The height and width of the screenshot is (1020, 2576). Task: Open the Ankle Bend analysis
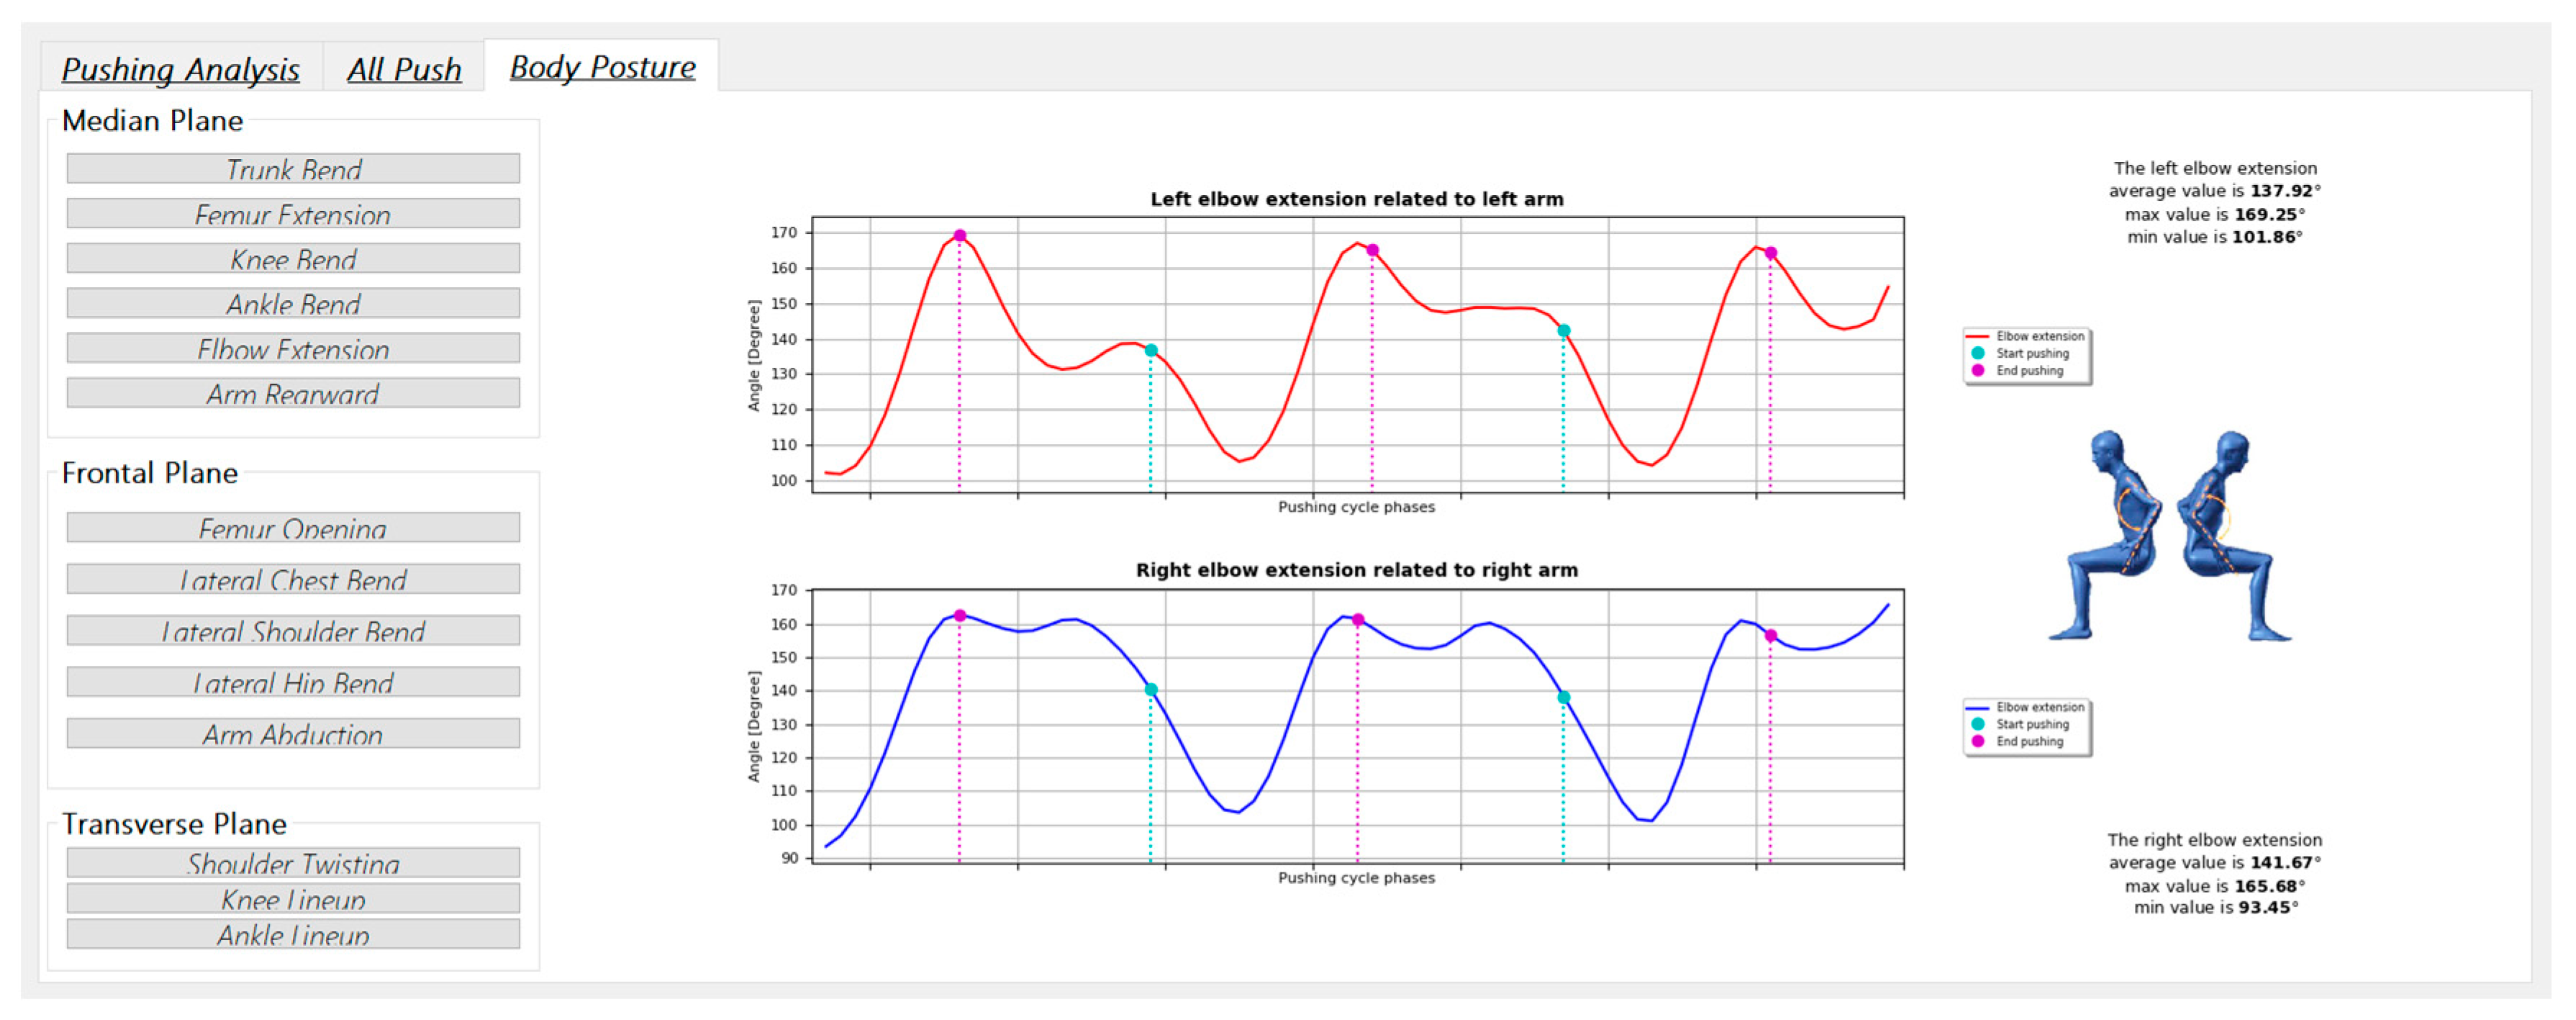pos(293,303)
